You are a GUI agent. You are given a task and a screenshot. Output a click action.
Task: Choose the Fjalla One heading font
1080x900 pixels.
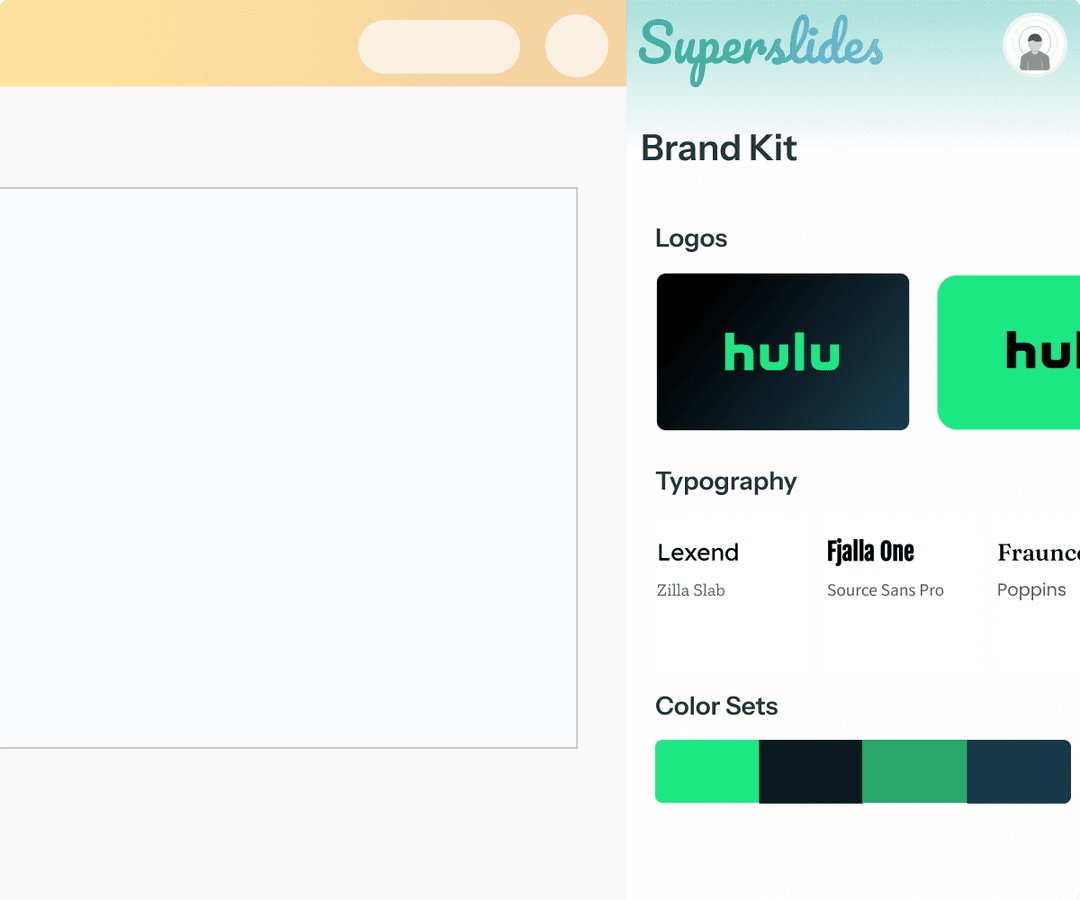click(870, 551)
